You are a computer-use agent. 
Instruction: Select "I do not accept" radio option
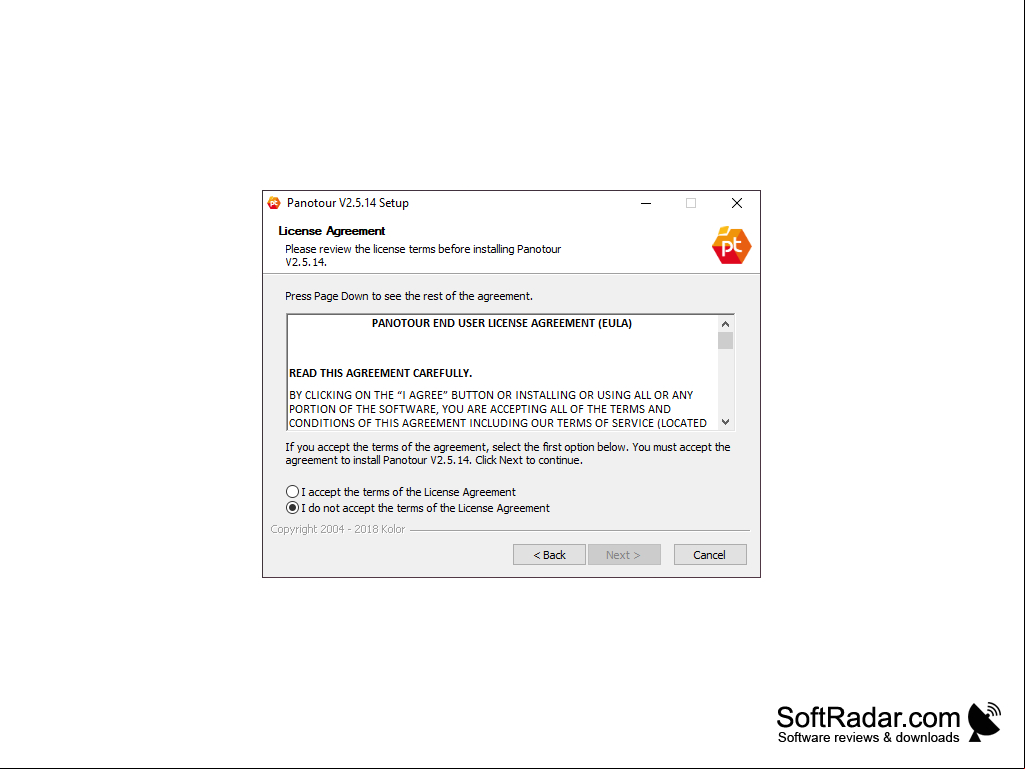292,508
